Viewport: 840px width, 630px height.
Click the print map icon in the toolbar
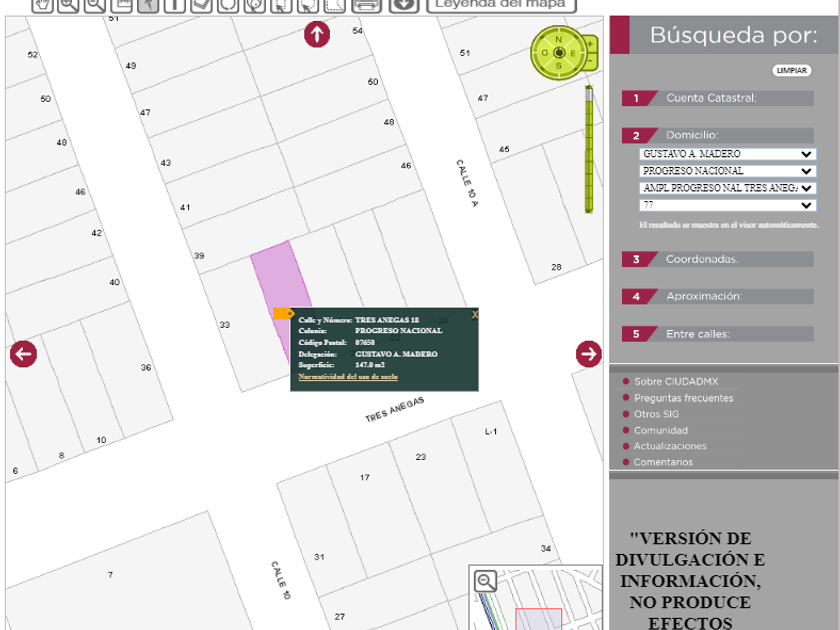(x=367, y=4)
